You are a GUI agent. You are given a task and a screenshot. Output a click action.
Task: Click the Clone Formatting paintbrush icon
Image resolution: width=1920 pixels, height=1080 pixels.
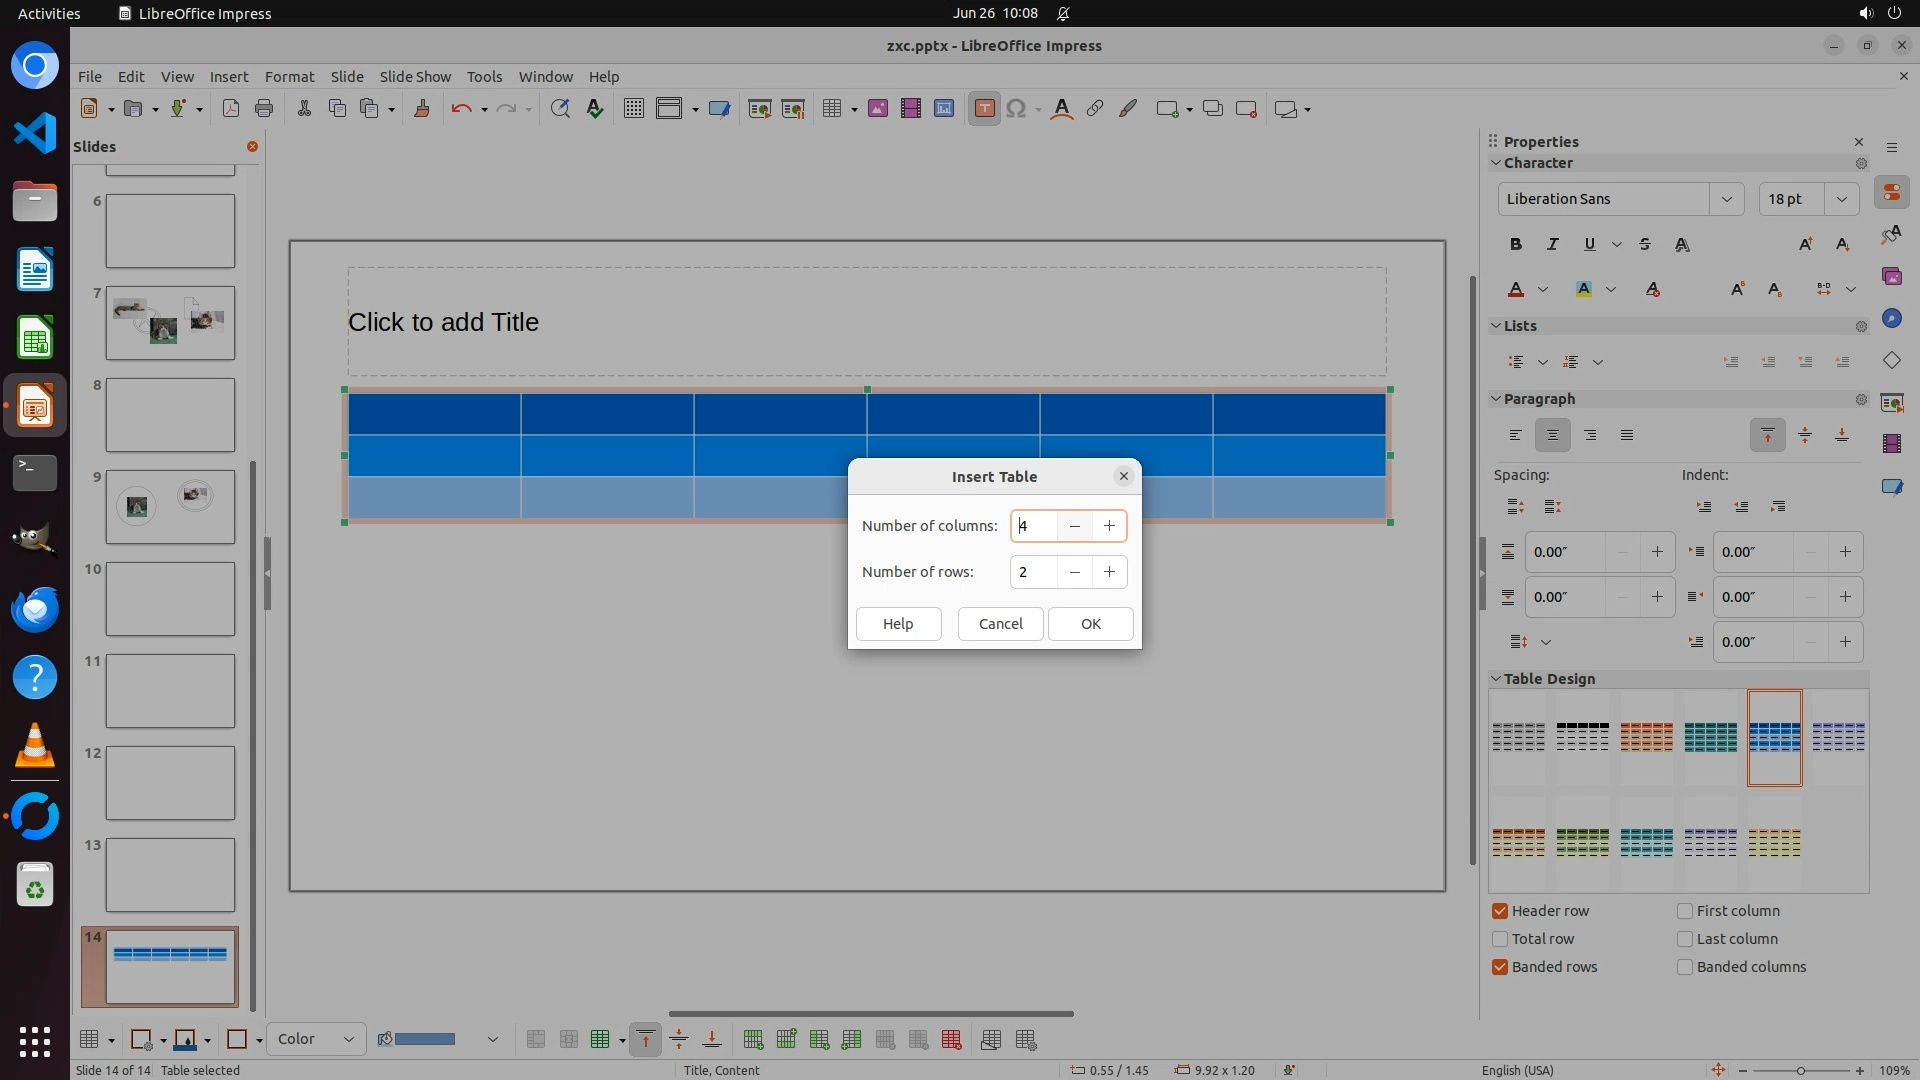[x=421, y=109]
